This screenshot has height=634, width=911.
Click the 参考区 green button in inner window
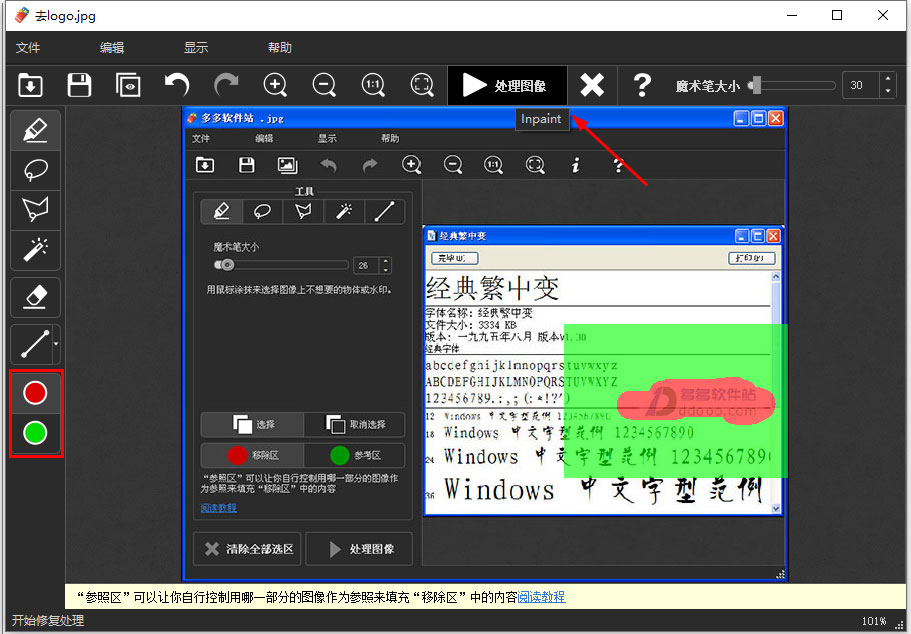354,456
